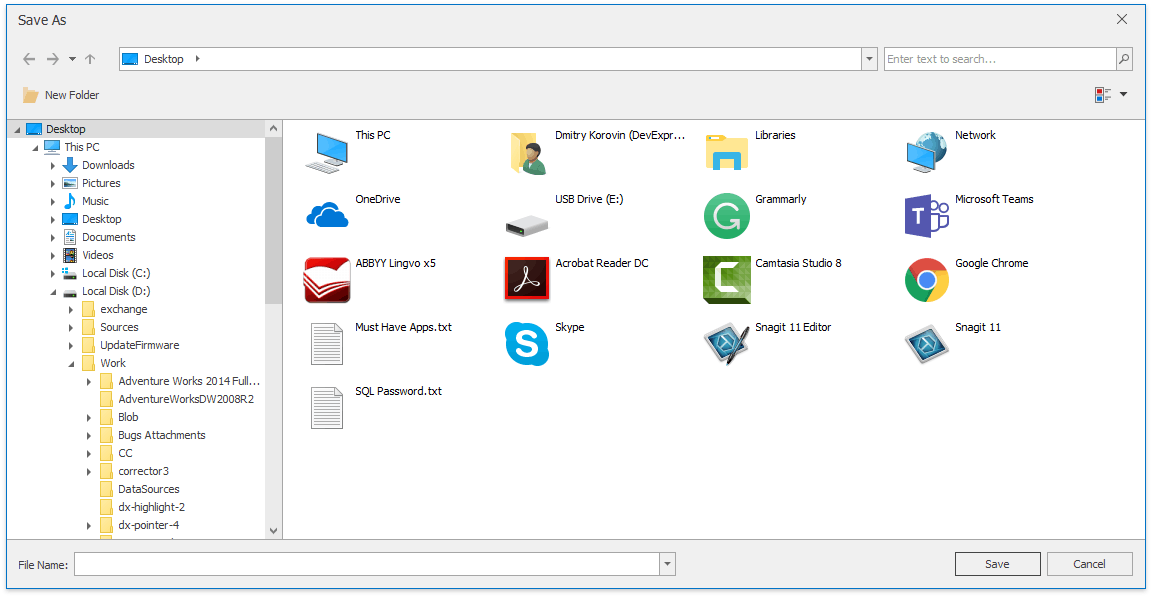Select the exchange folder in tree
Screen dimensions: 1152x597
click(123, 309)
